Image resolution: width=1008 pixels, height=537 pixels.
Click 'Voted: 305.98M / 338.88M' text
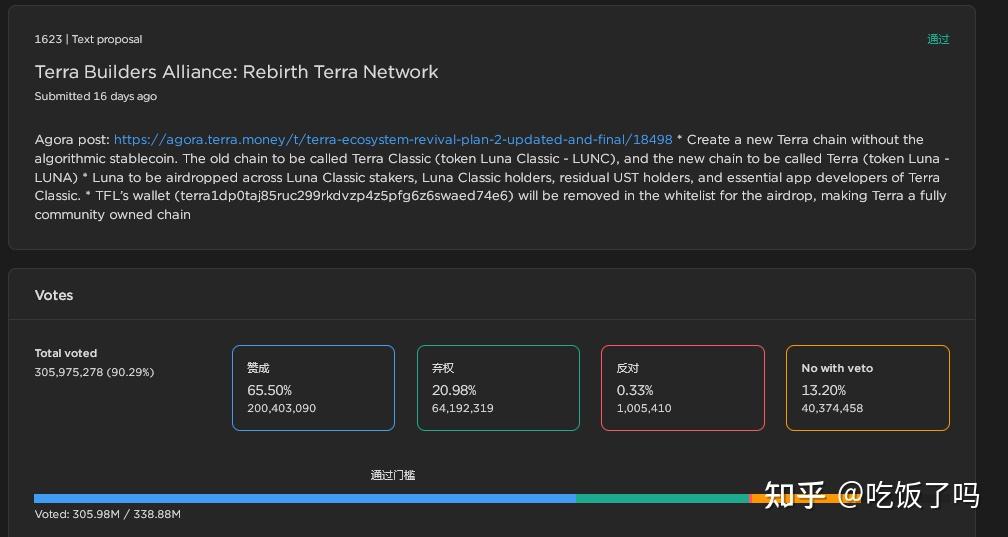coord(108,514)
